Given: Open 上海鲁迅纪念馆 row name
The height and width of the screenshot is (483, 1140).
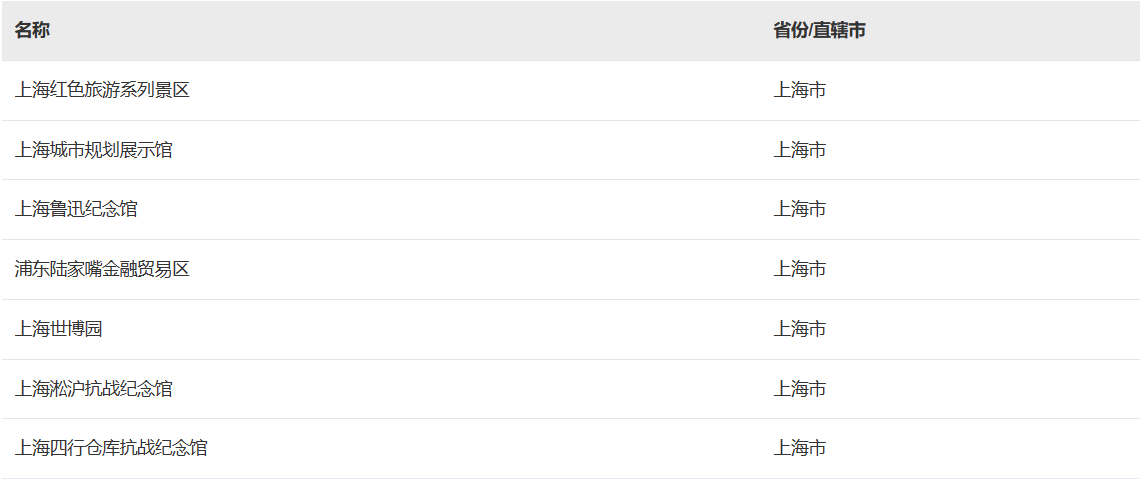Looking at the screenshot, I should 76,209.
